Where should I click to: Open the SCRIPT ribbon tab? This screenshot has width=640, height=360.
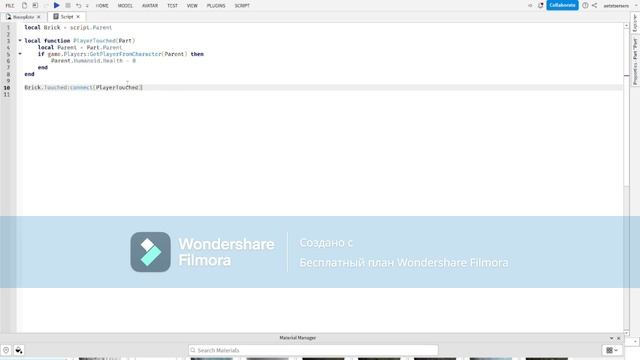pos(242,6)
